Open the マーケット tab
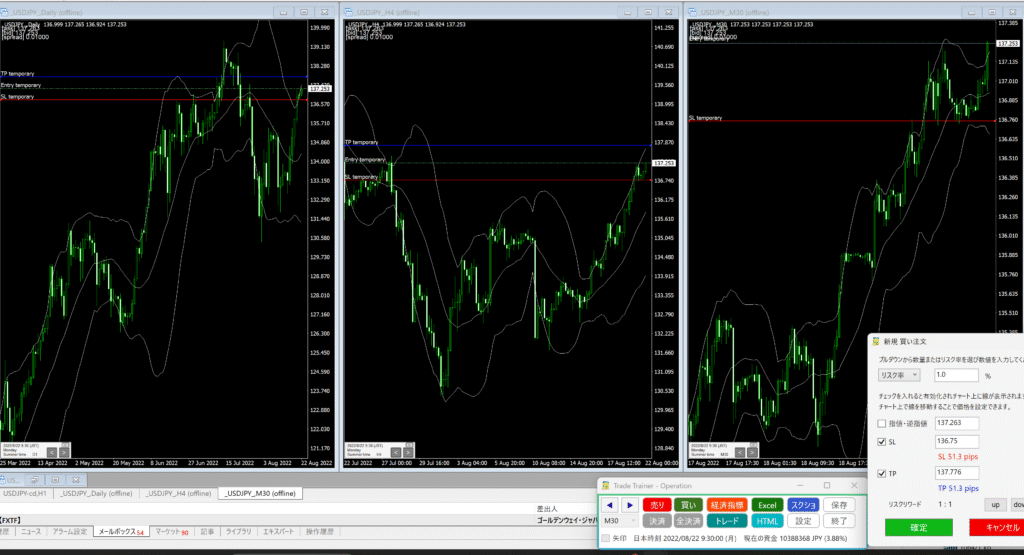 tap(172, 532)
